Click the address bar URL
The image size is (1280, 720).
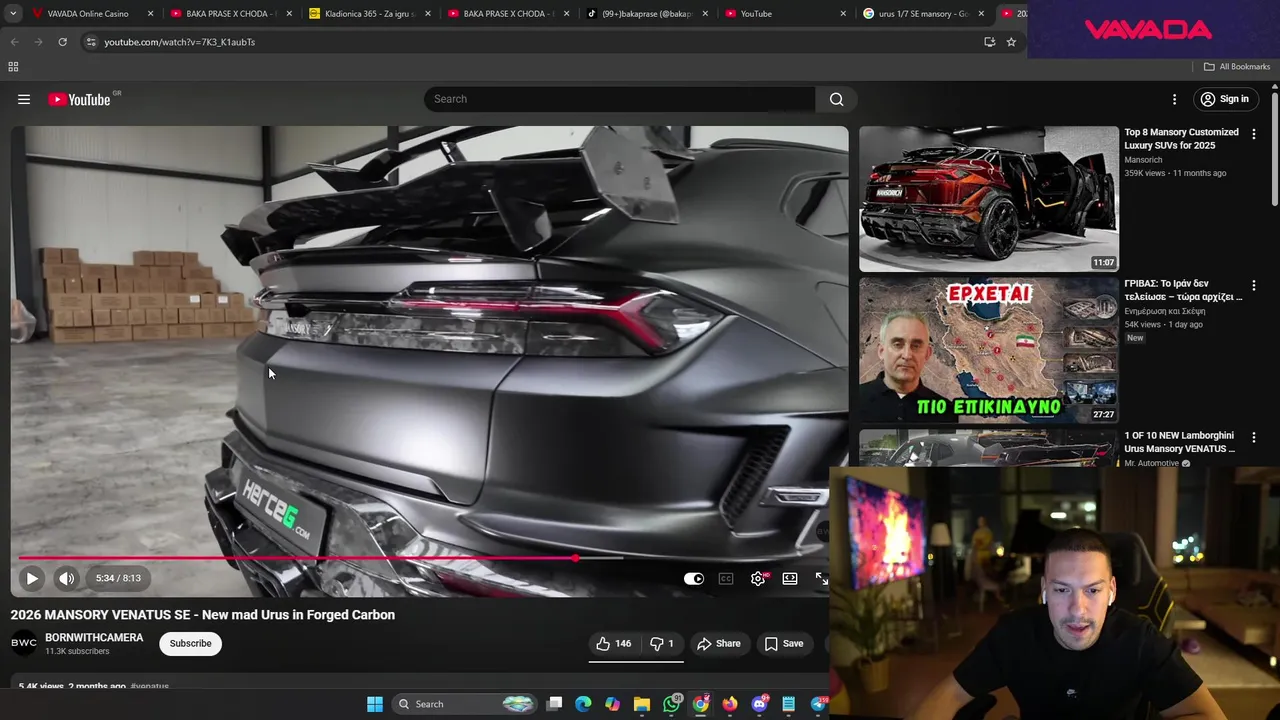(x=180, y=42)
